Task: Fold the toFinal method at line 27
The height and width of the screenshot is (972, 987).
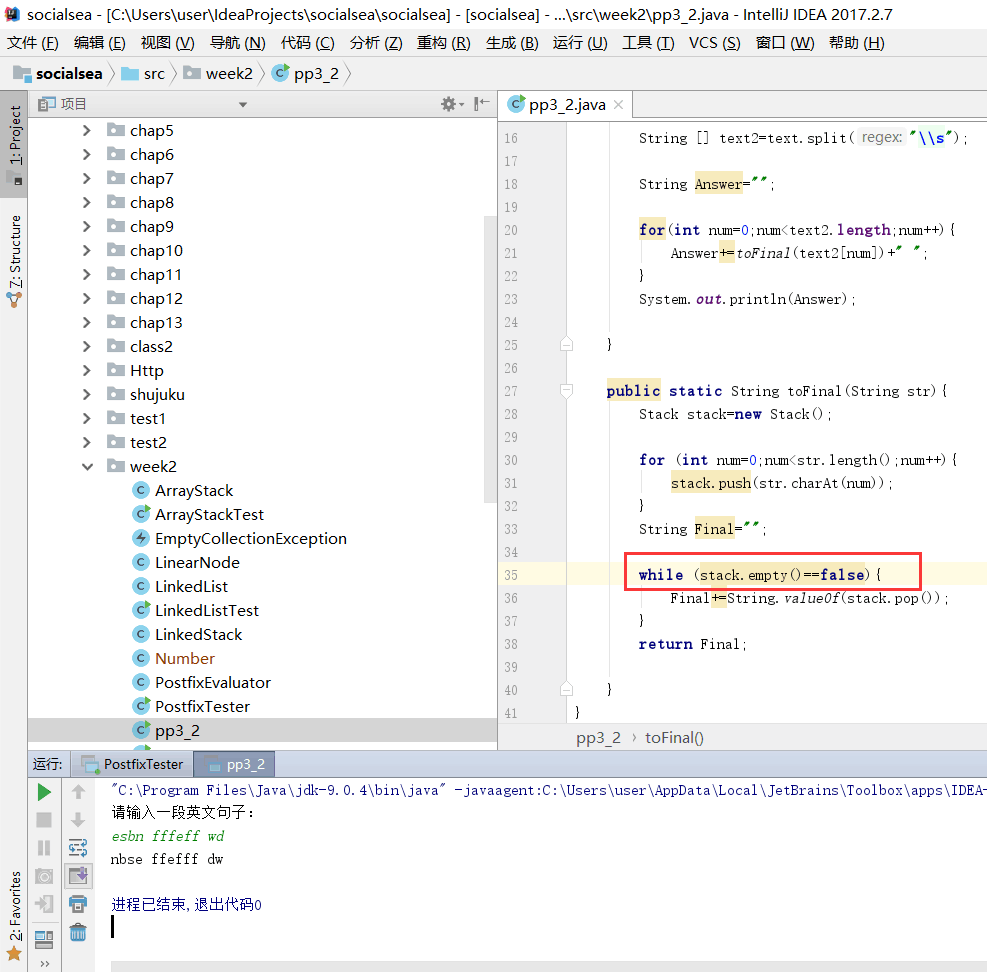Action: point(566,391)
